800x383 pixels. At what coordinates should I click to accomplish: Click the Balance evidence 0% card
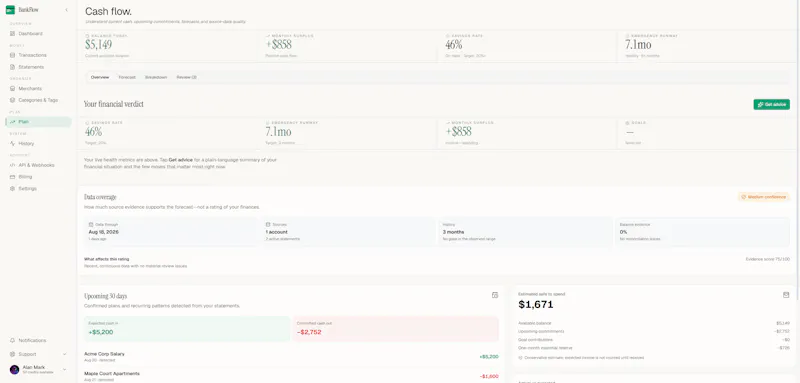click(703, 232)
